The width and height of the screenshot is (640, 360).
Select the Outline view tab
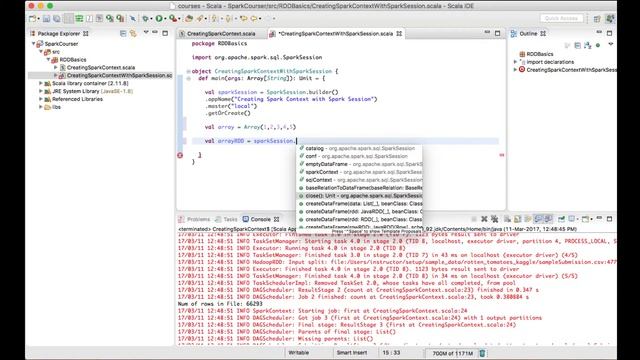point(528,33)
